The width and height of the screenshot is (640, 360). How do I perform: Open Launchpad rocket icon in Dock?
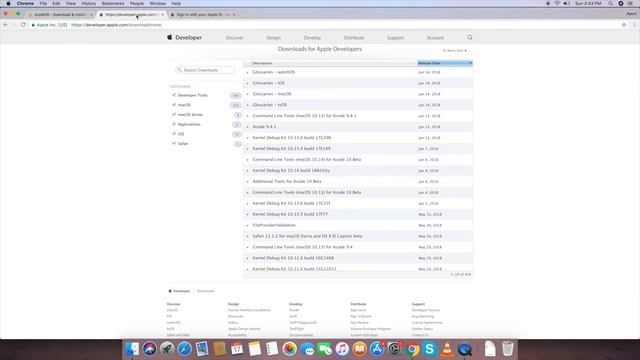coord(167,349)
